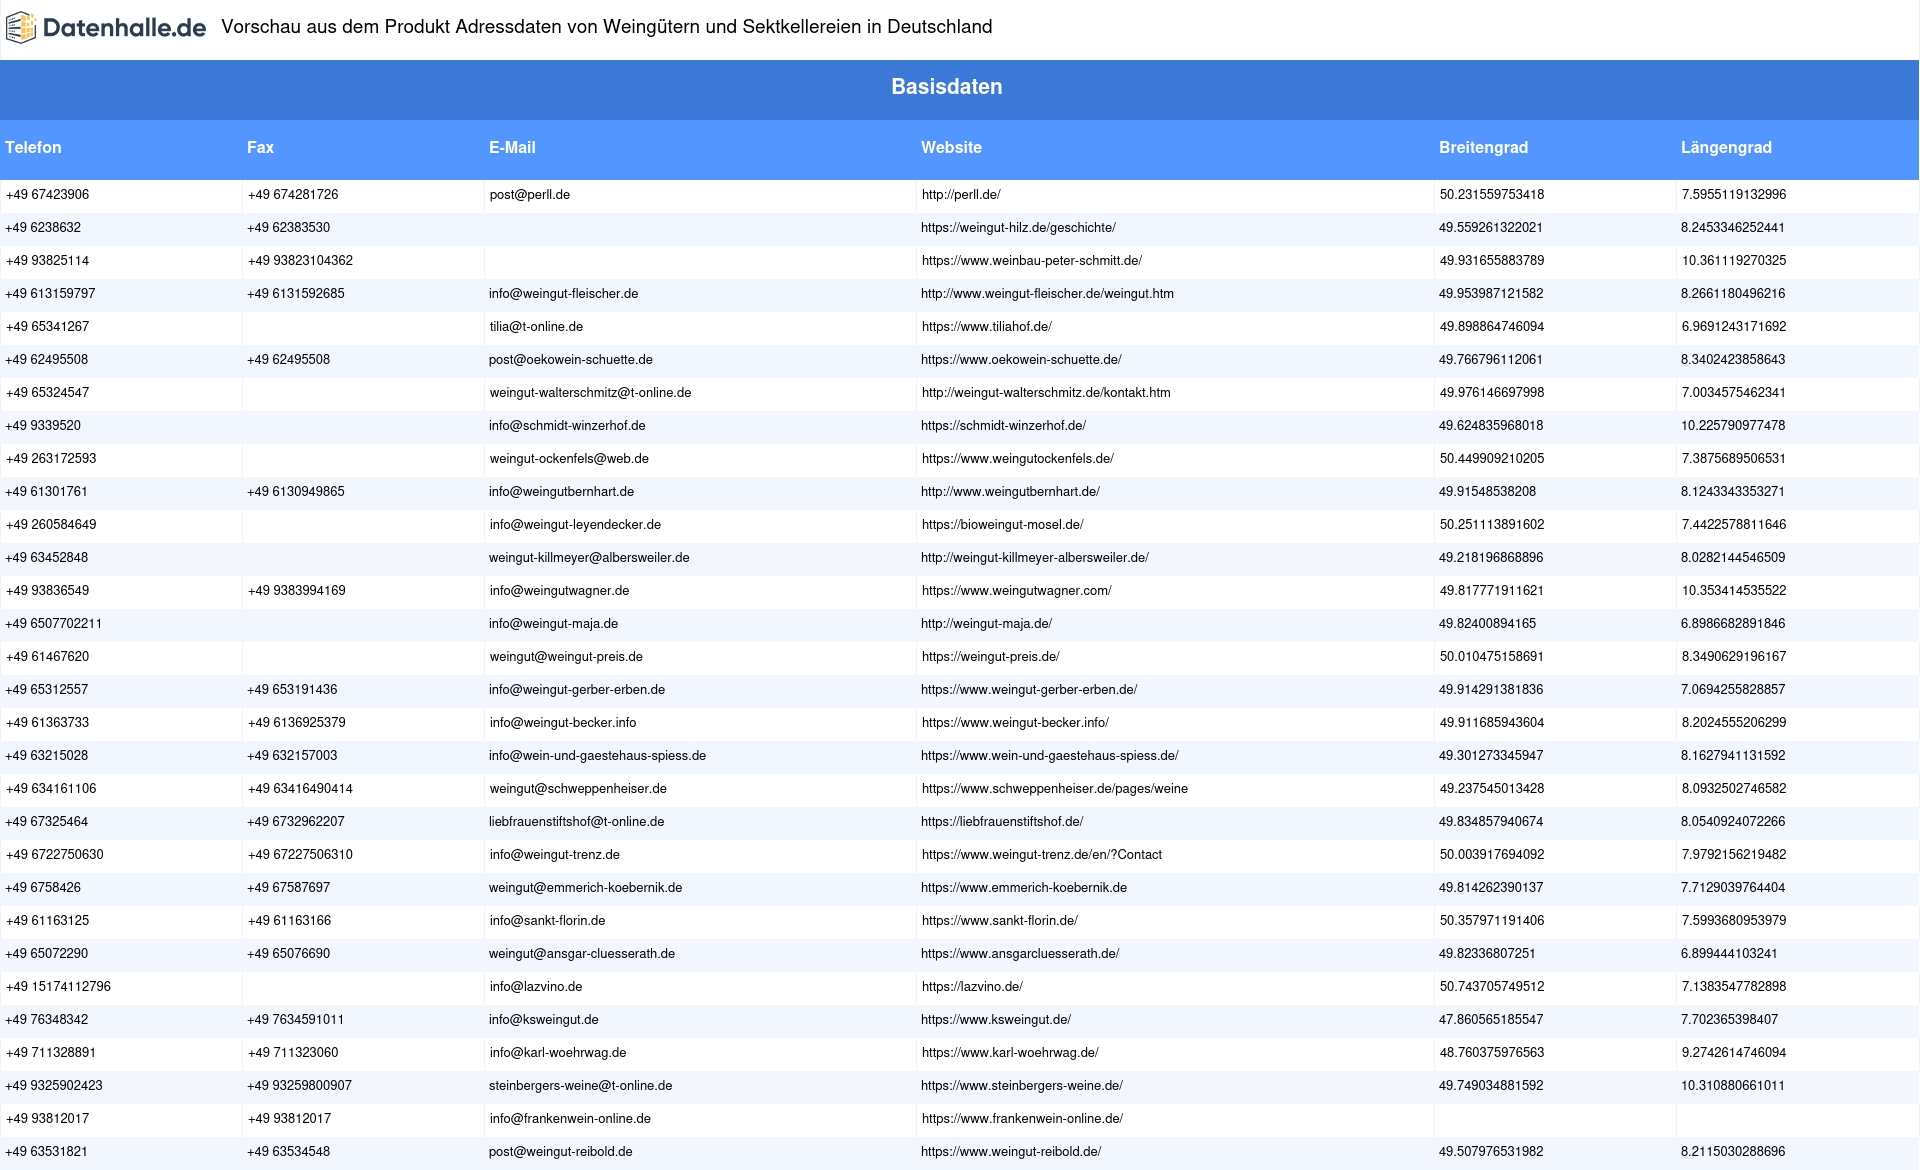Click phone number +49 15174112796
Screen dimensions: 1920x1170
pos(58,987)
